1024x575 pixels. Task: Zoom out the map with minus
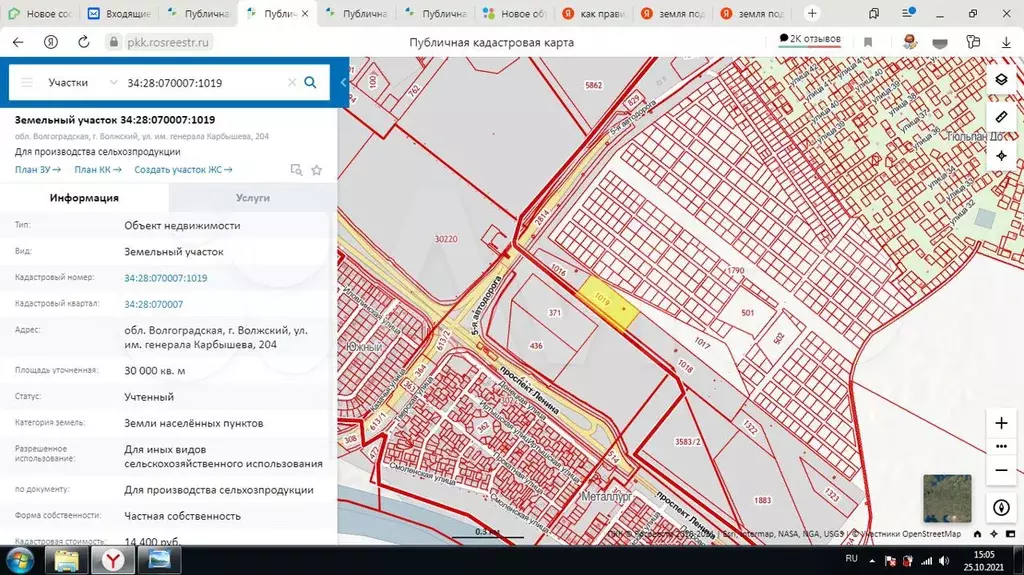(1001, 470)
